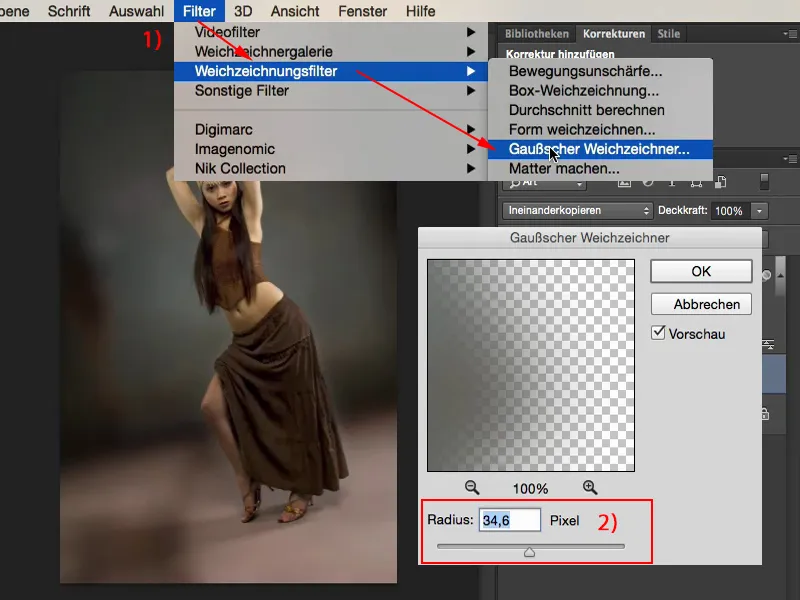Select Gaußscher Weichzeichner... in the submenu

(600, 149)
